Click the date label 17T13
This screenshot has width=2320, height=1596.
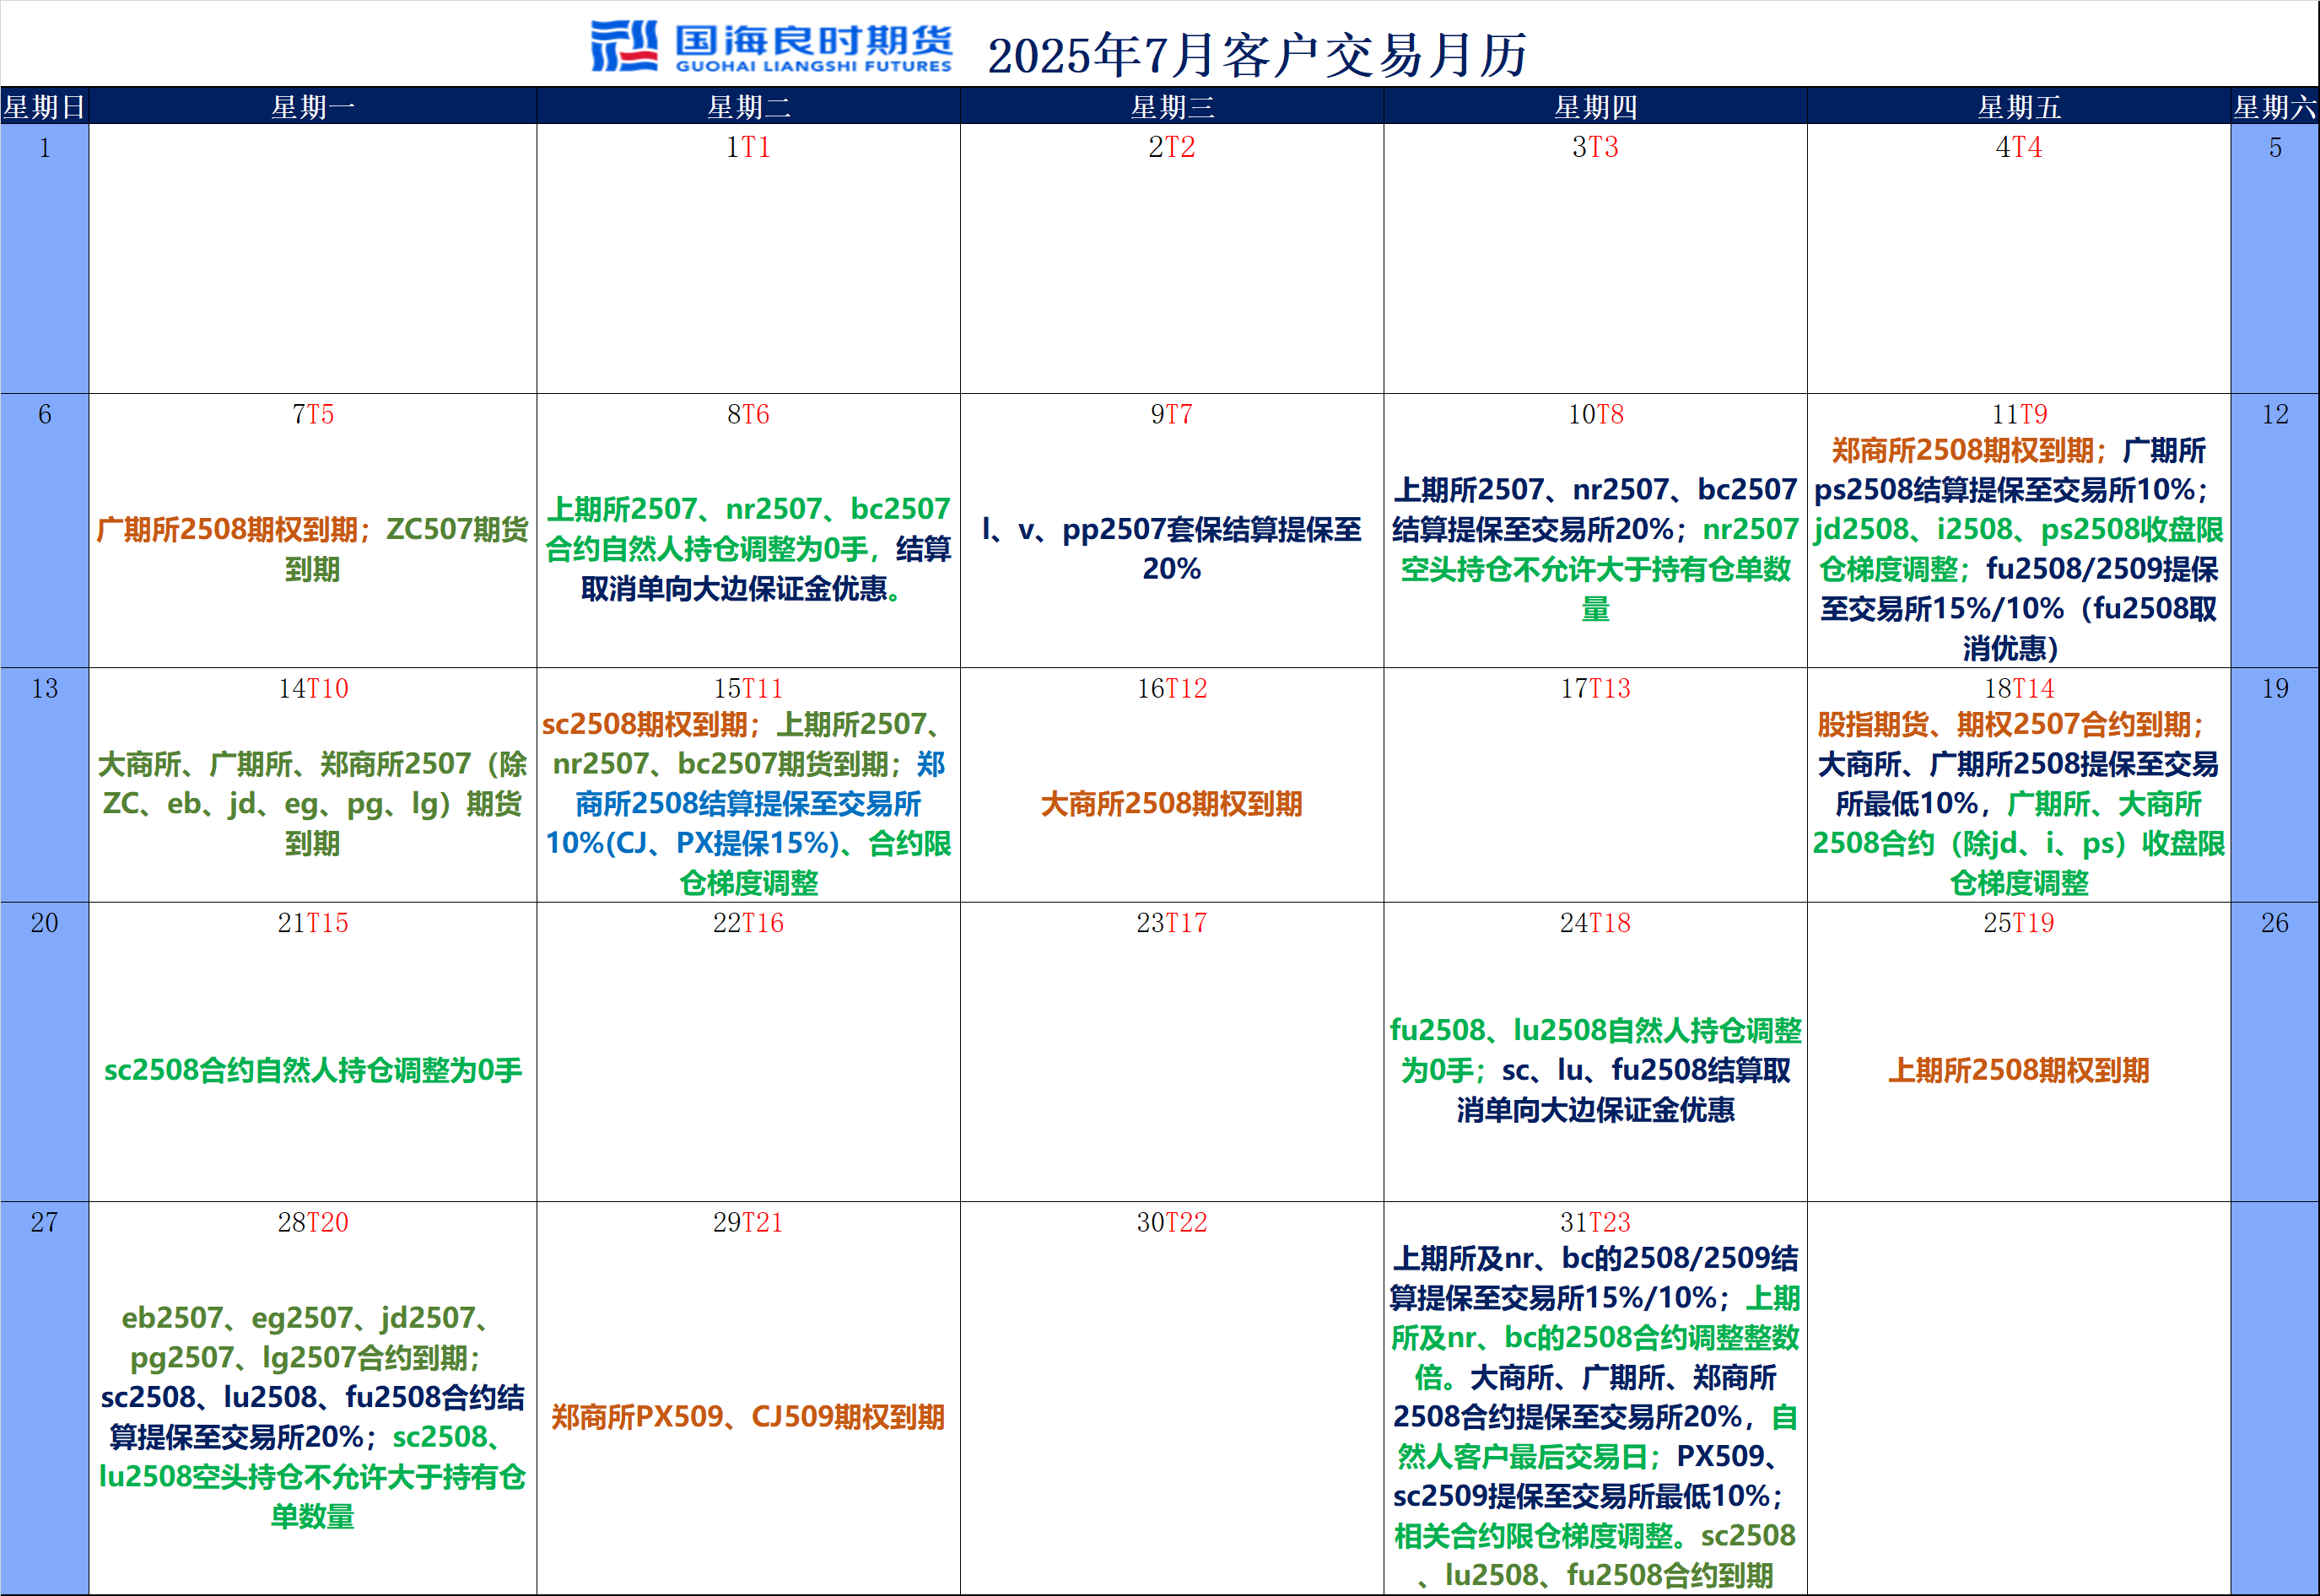pyautogui.click(x=1595, y=689)
